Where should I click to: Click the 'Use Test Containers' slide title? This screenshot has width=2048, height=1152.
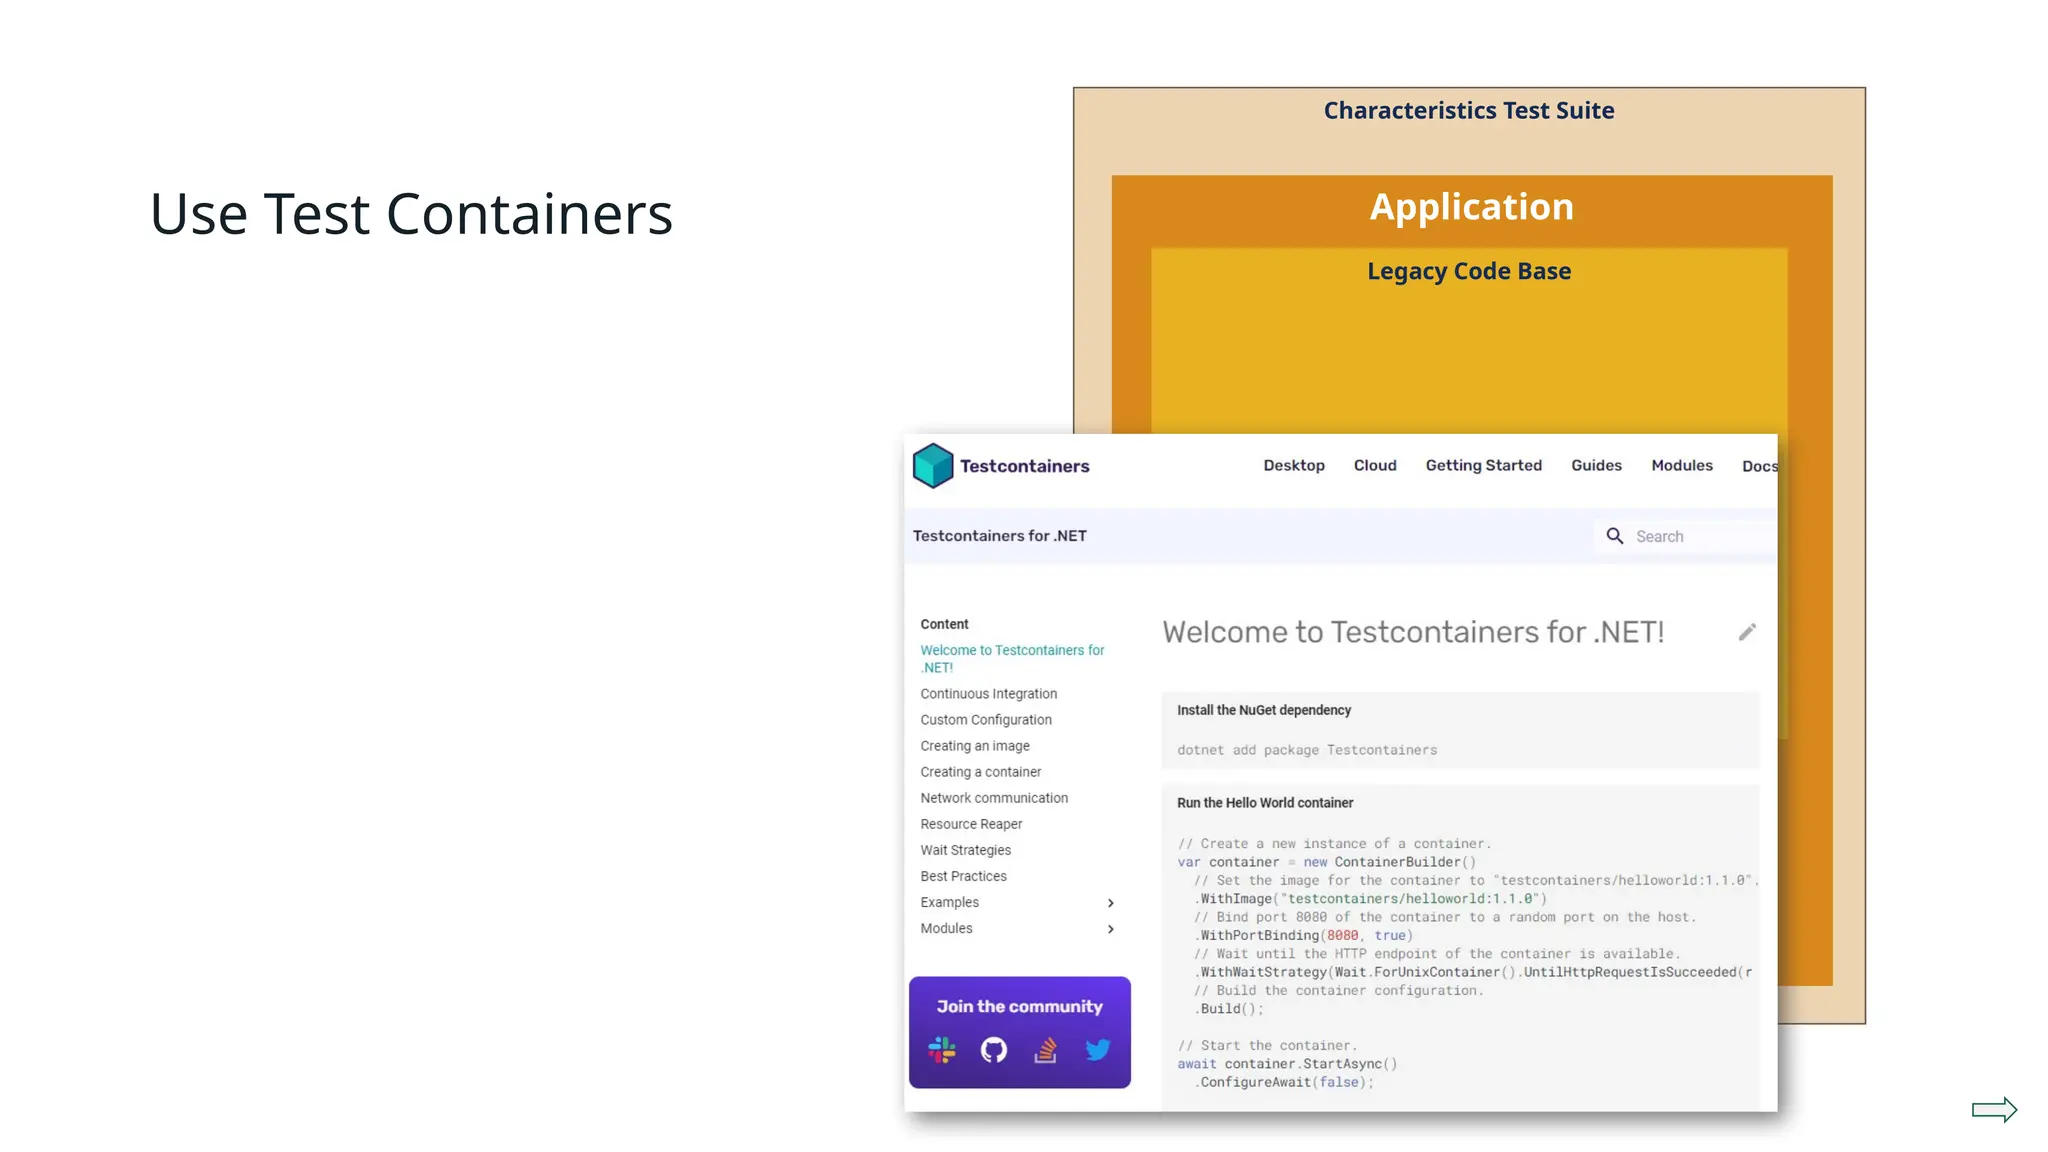pos(411,213)
